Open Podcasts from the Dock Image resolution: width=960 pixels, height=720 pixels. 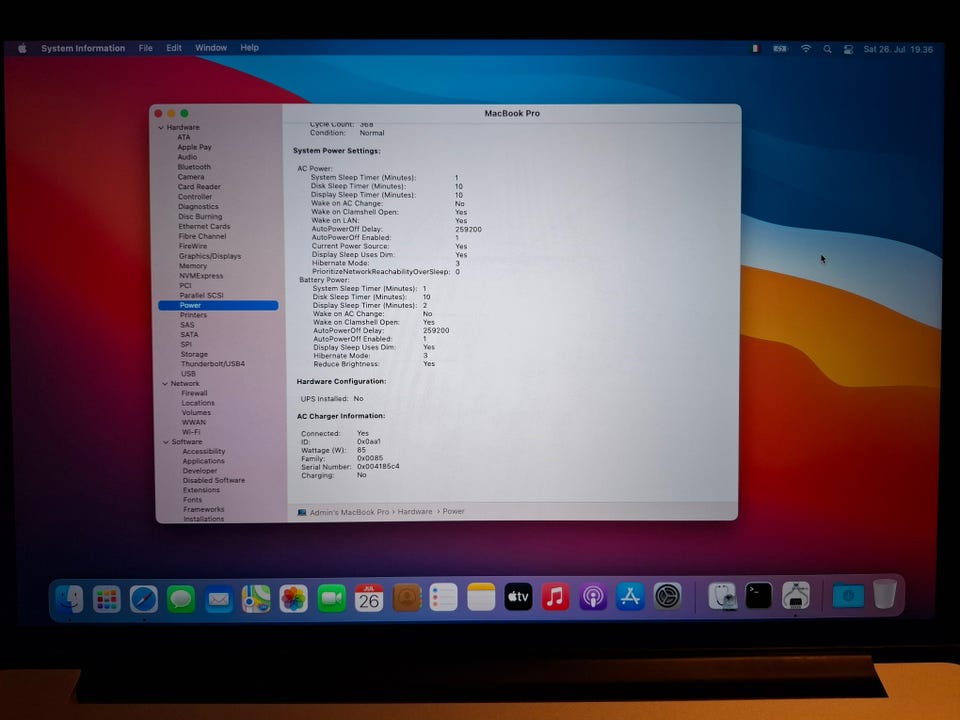(593, 596)
